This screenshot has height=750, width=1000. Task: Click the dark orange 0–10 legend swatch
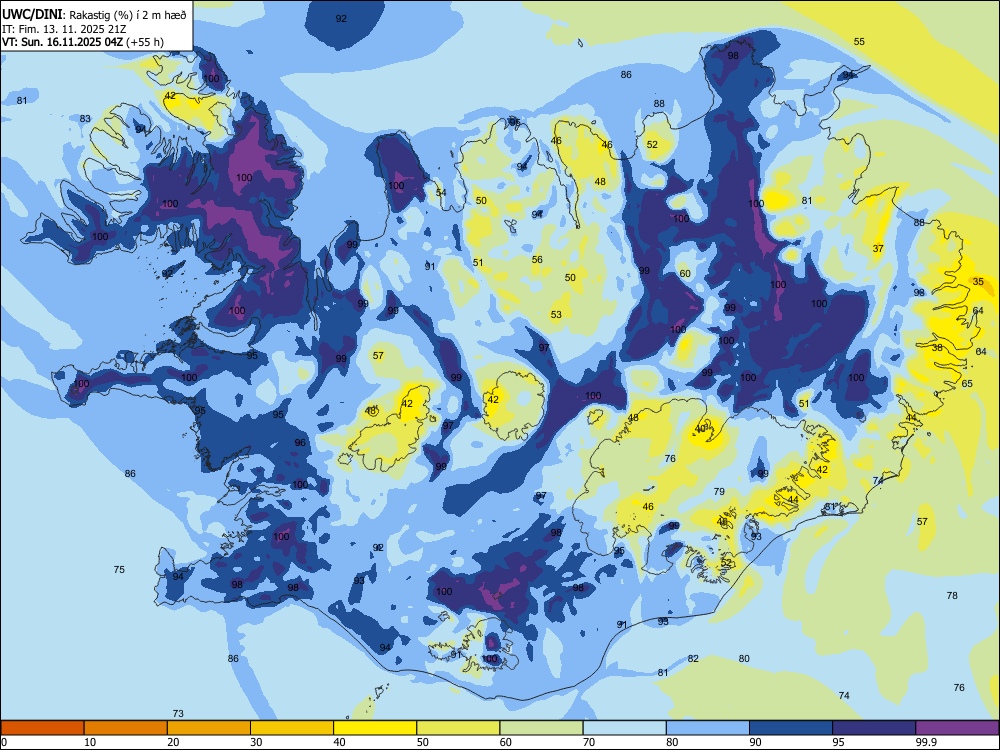pyautogui.click(x=42, y=728)
